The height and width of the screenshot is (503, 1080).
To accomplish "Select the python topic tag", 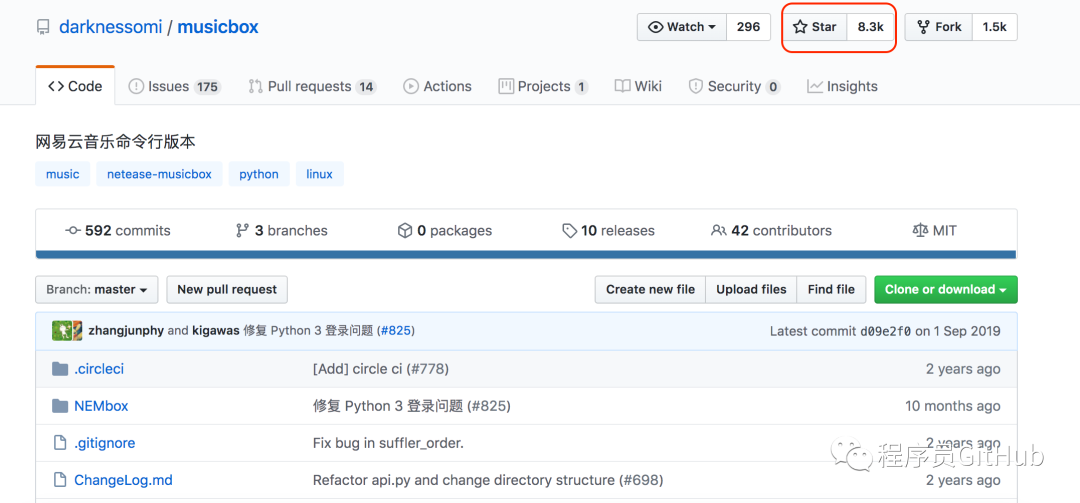I will [x=259, y=174].
